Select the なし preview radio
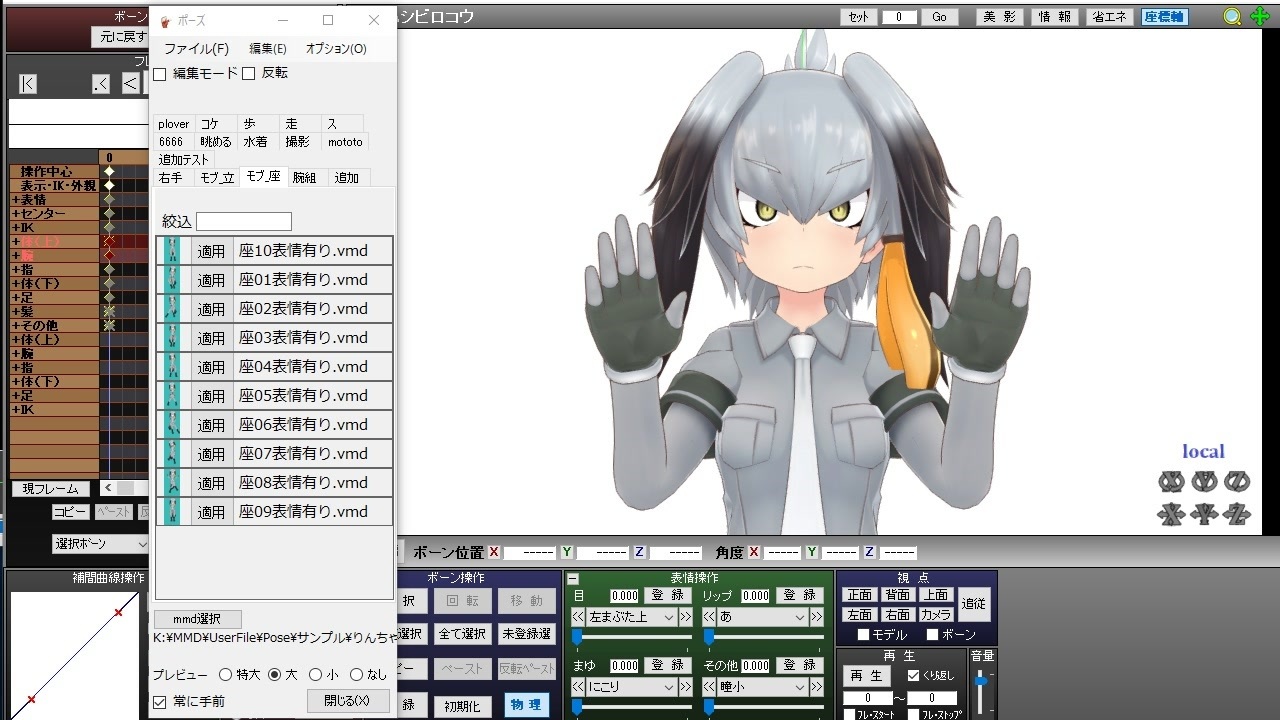Screen dimensions: 1280x720 coord(356,675)
